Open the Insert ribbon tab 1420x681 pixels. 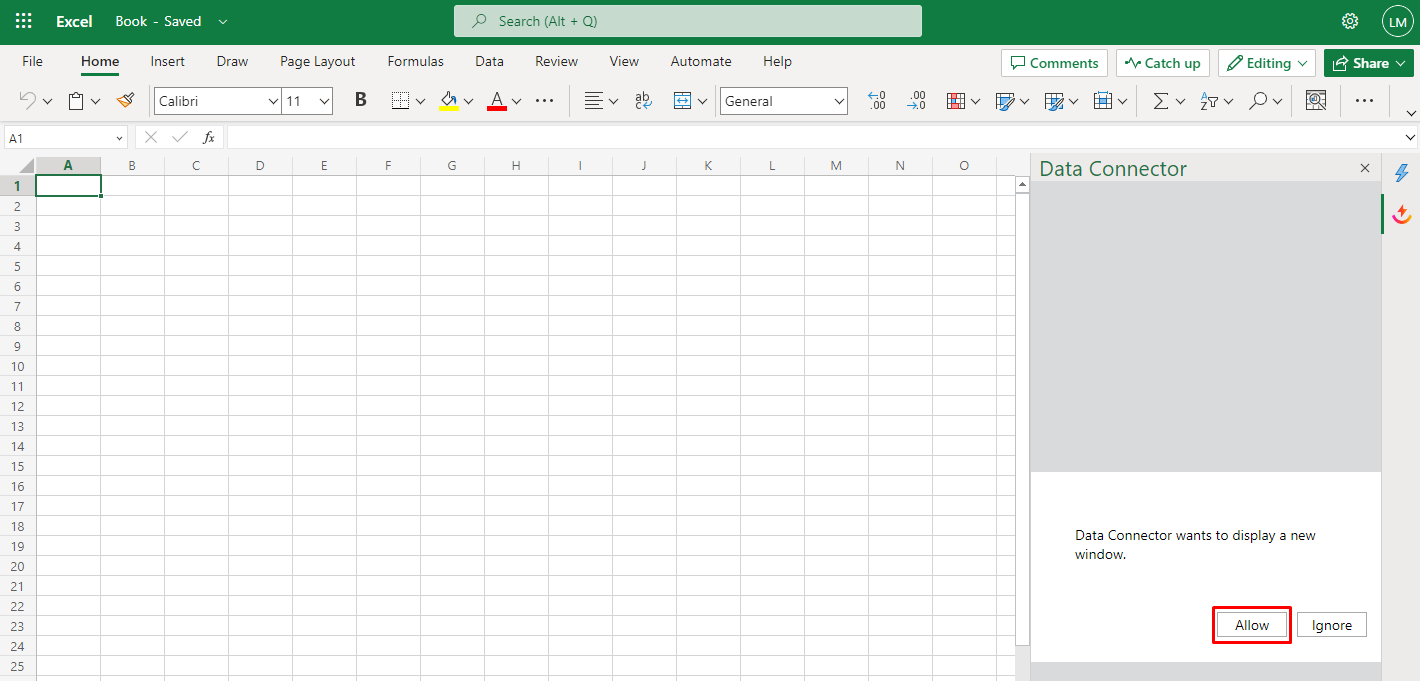click(167, 61)
